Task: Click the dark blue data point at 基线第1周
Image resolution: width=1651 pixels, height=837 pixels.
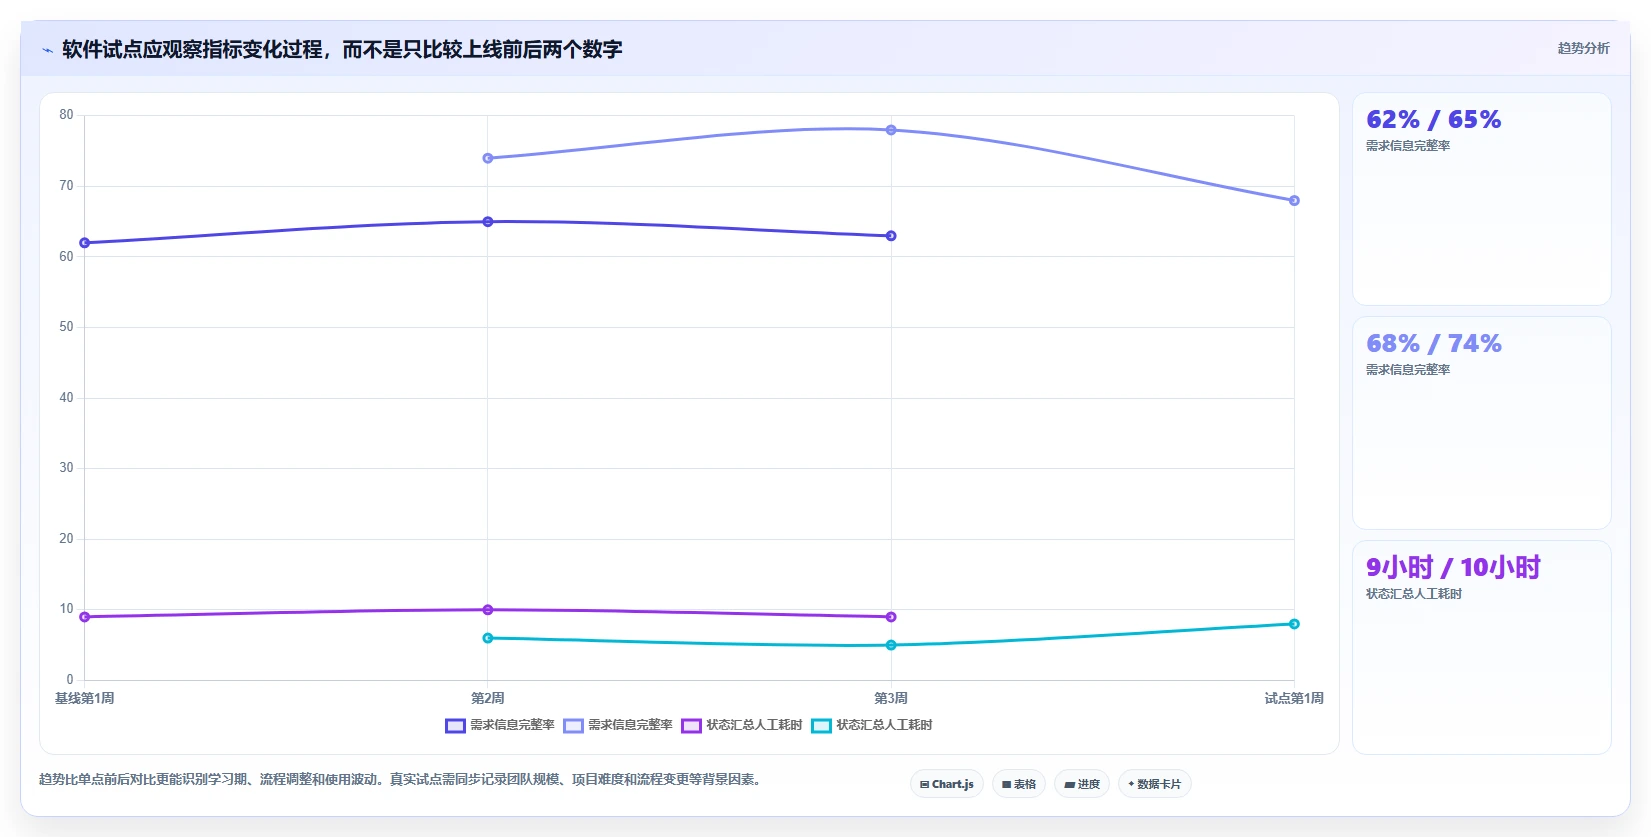Action: click(x=85, y=243)
